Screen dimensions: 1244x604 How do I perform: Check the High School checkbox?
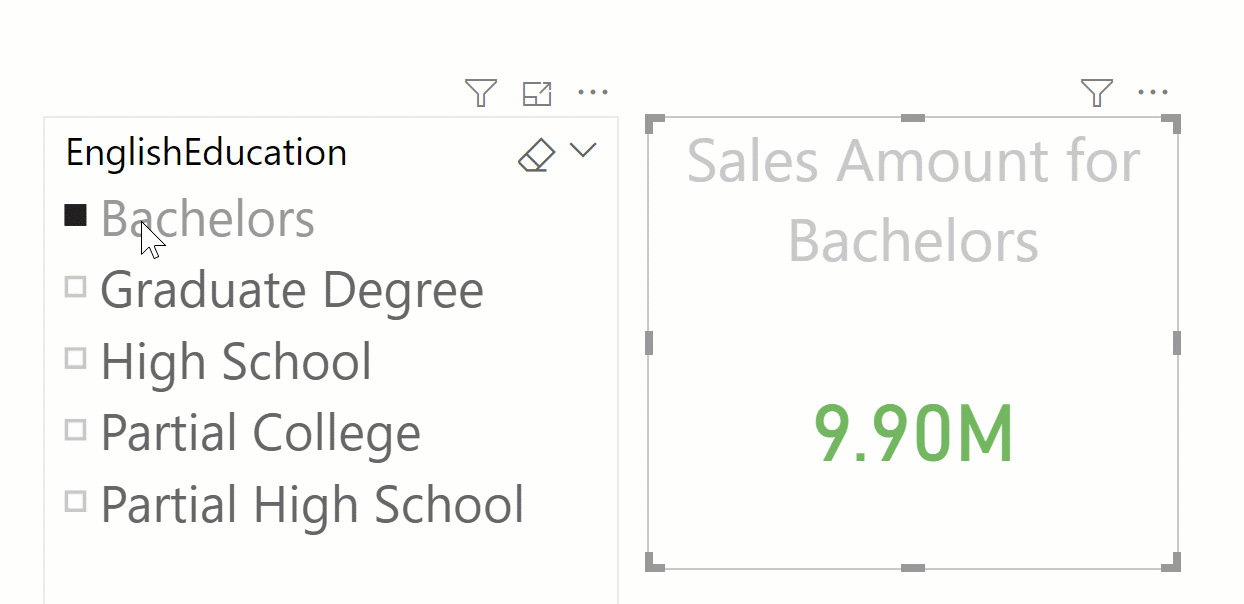point(75,358)
